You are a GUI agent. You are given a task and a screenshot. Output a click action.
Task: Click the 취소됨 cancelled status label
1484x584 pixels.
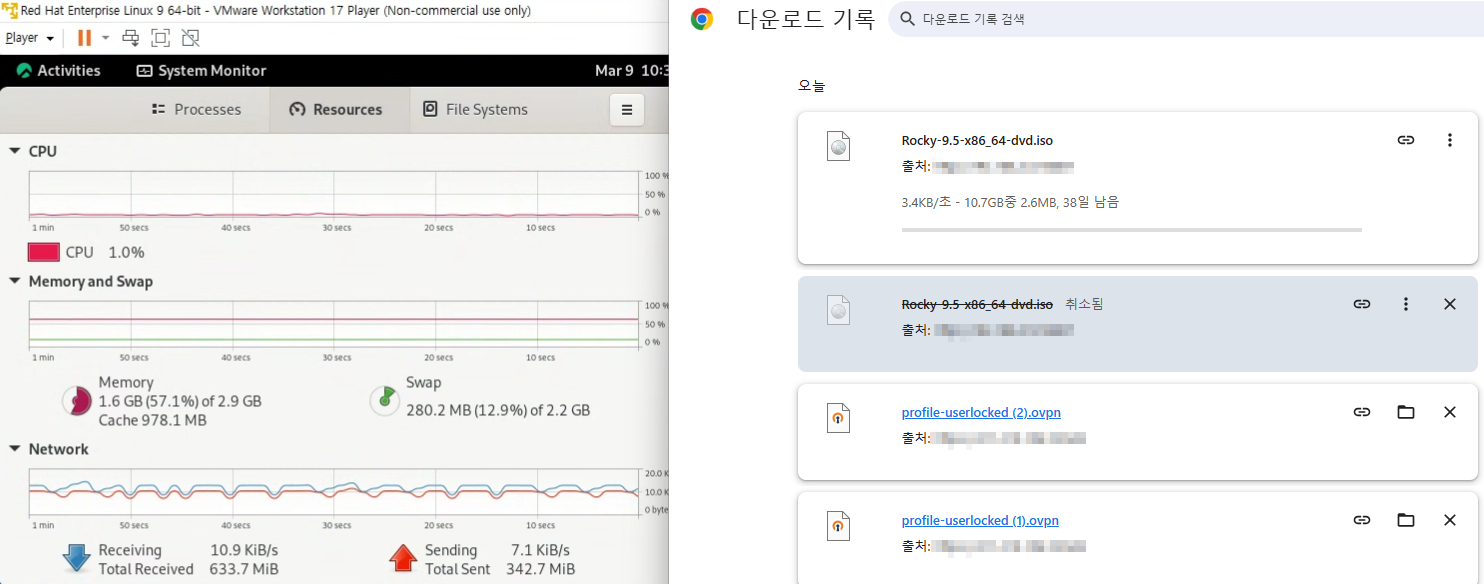click(x=1084, y=304)
